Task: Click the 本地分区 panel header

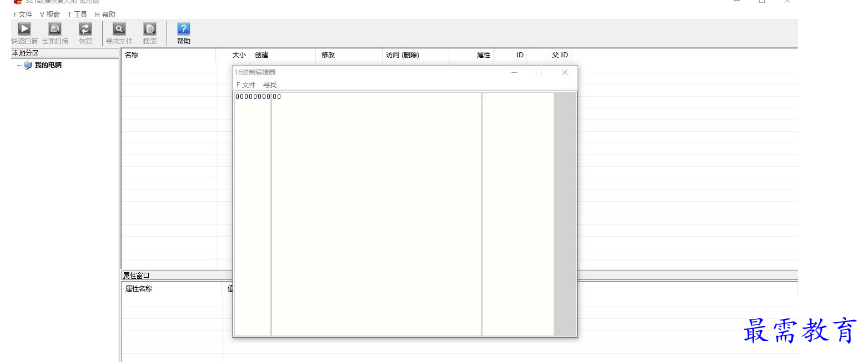Action: (65, 53)
